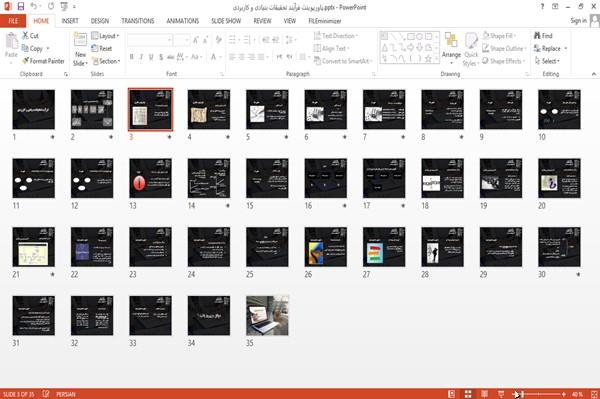Click the Find binoculars icon
The height and width of the screenshot is (399, 600).
537,36
